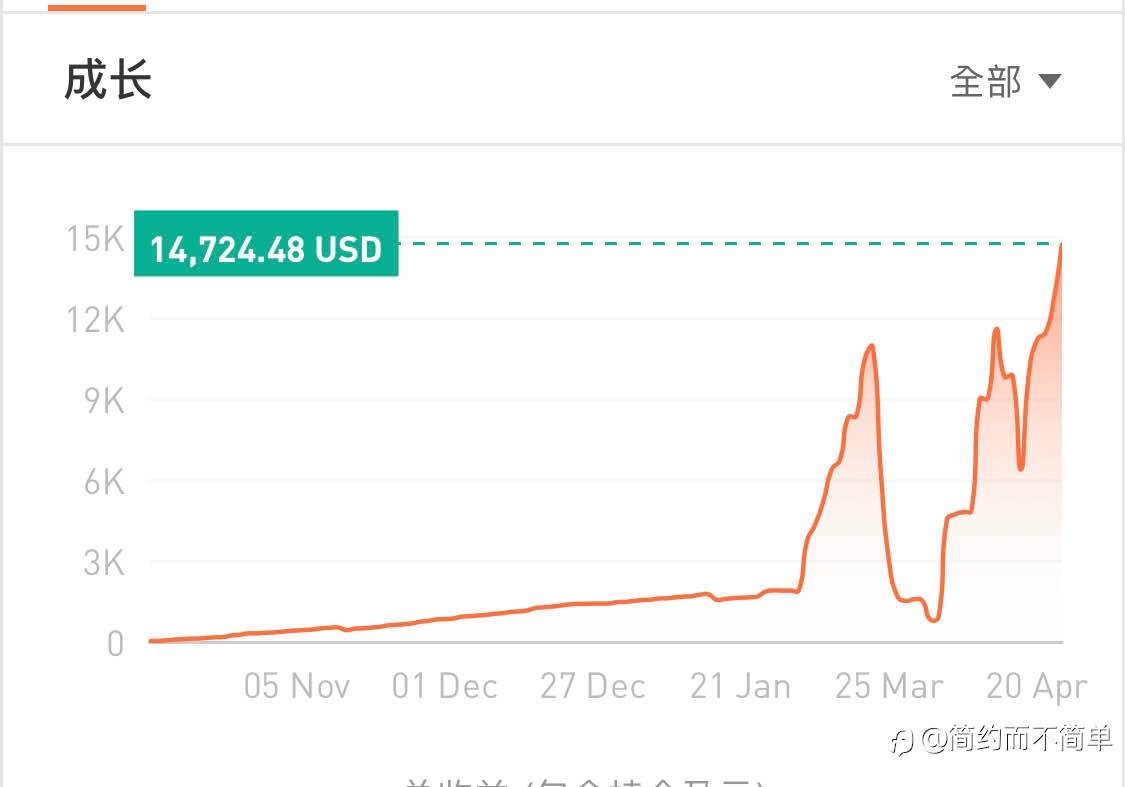Open the @简约而不简单 watermark username
Viewport: 1125px width, 787px height.
tap(1017, 740)
